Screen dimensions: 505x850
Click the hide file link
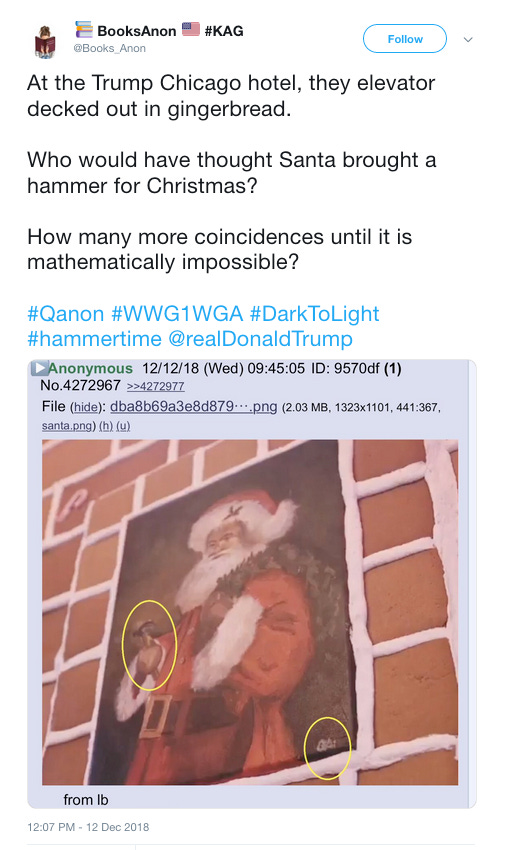(x=85, y=407)
